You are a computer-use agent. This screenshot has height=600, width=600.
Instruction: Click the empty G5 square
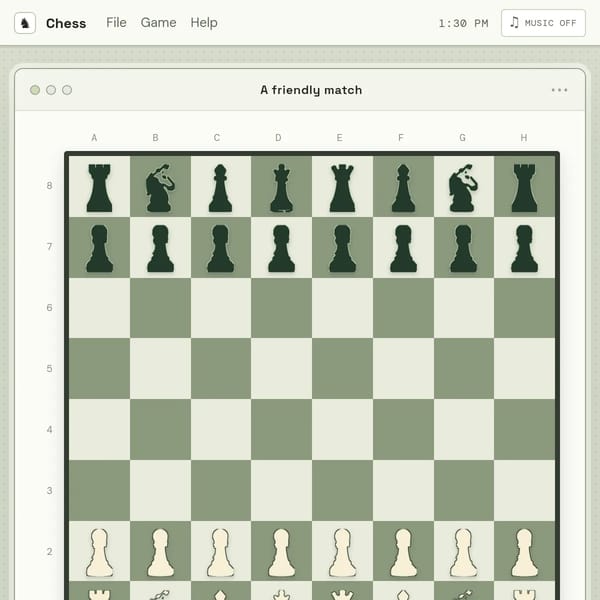pos(463,368)
